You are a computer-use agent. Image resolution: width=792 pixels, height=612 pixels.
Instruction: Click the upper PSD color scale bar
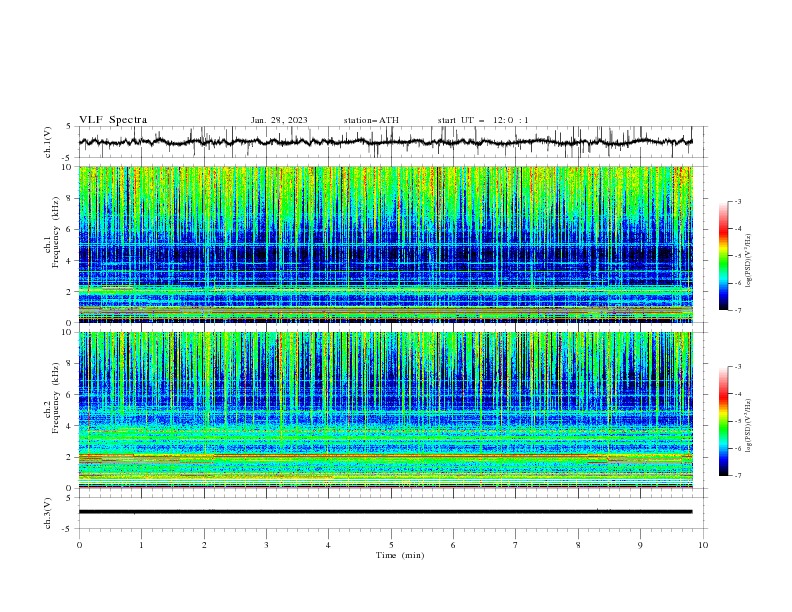[x=723, y=256]
